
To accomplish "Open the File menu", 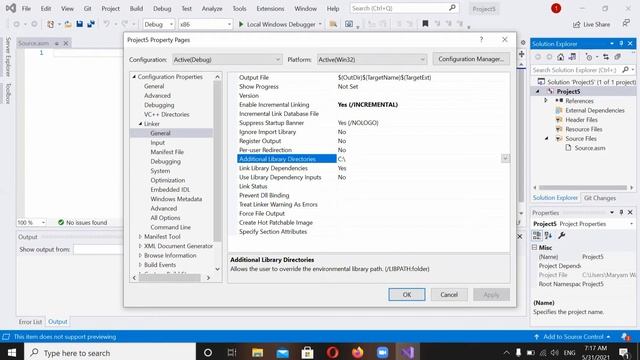I will 26,8.
